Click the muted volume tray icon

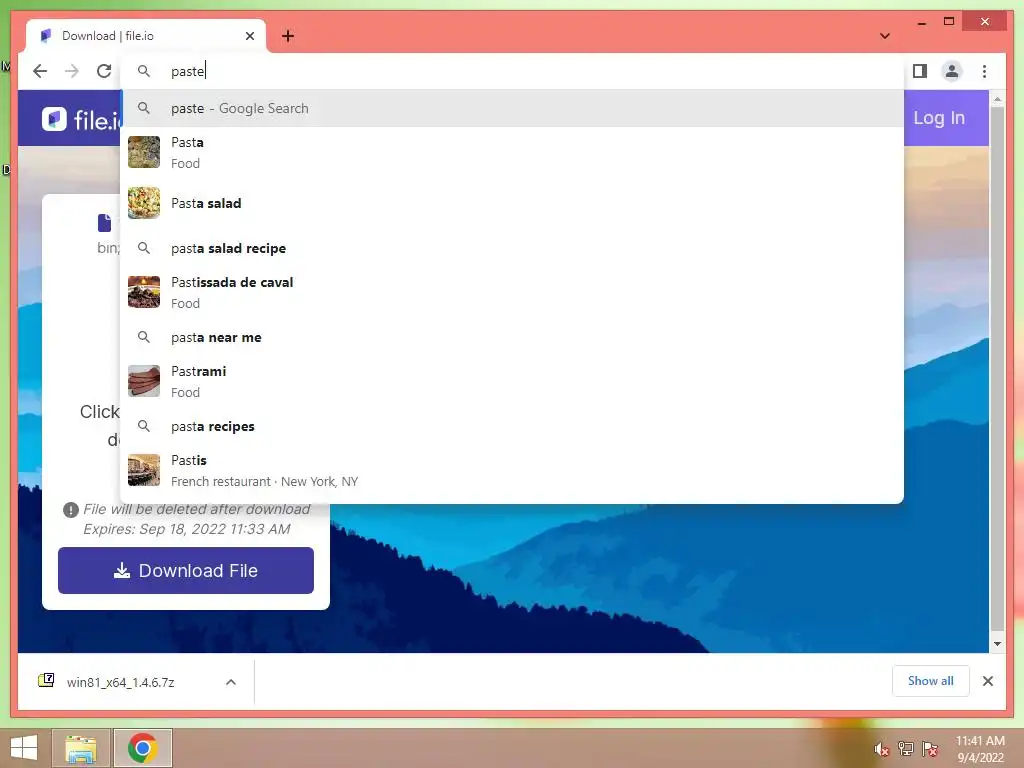[881, 750]
